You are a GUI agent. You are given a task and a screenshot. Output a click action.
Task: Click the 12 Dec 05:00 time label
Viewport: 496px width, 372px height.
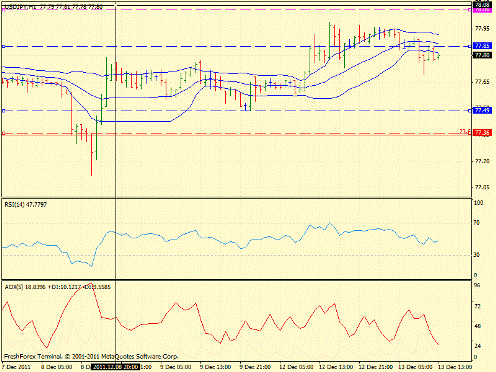[296, 367]
